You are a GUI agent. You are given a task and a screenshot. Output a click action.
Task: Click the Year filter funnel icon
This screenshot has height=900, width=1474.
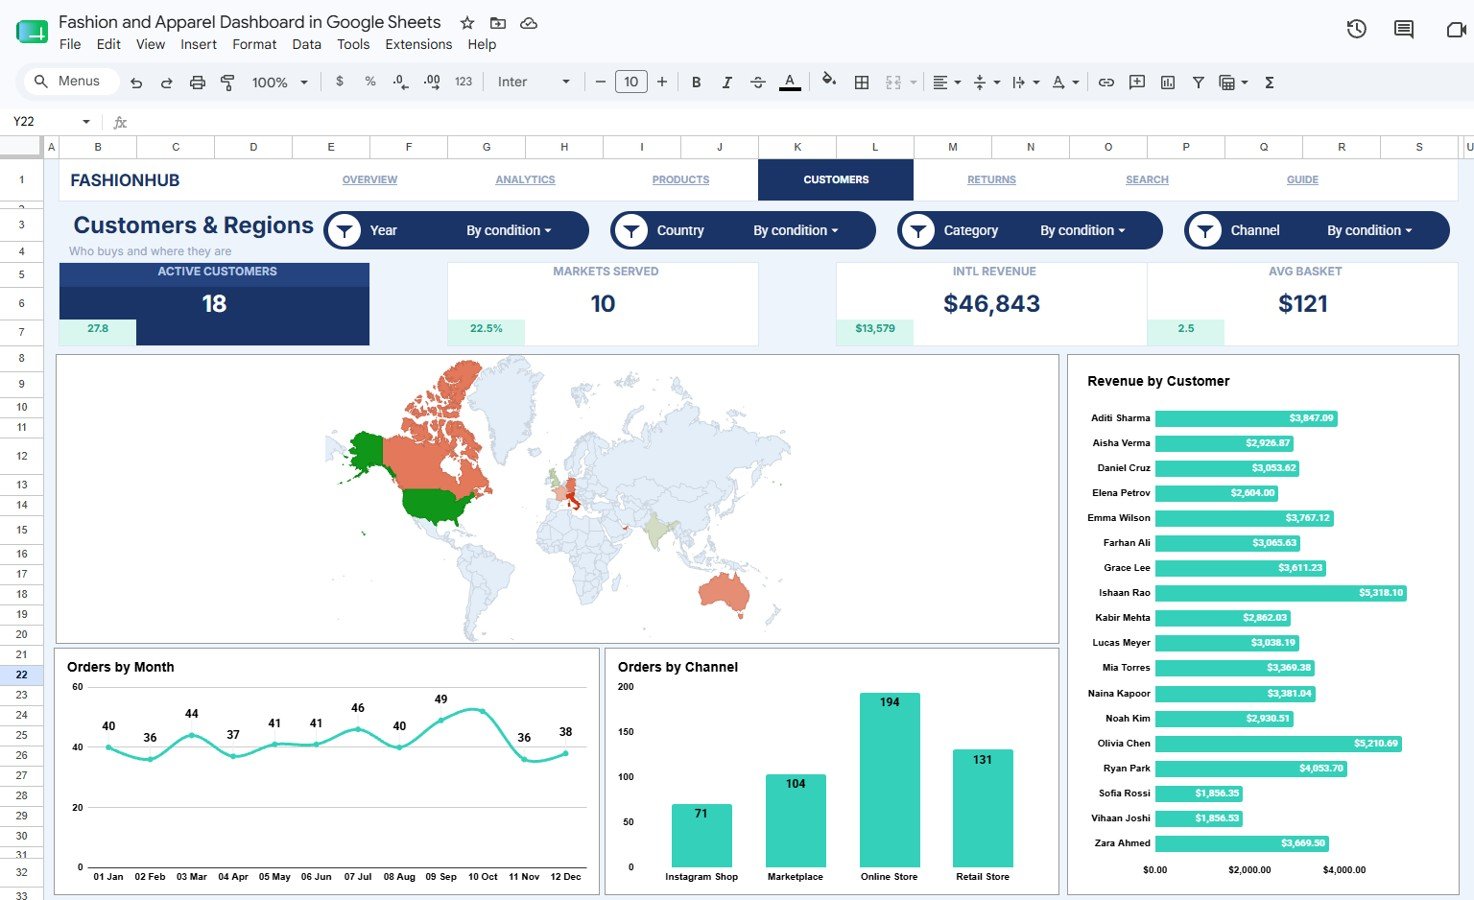coord(344,230)
